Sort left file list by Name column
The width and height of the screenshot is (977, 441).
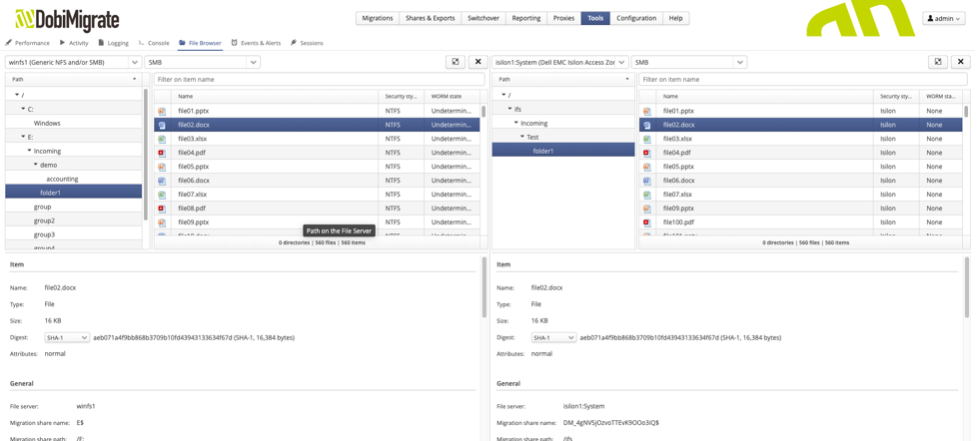(185, 96)
